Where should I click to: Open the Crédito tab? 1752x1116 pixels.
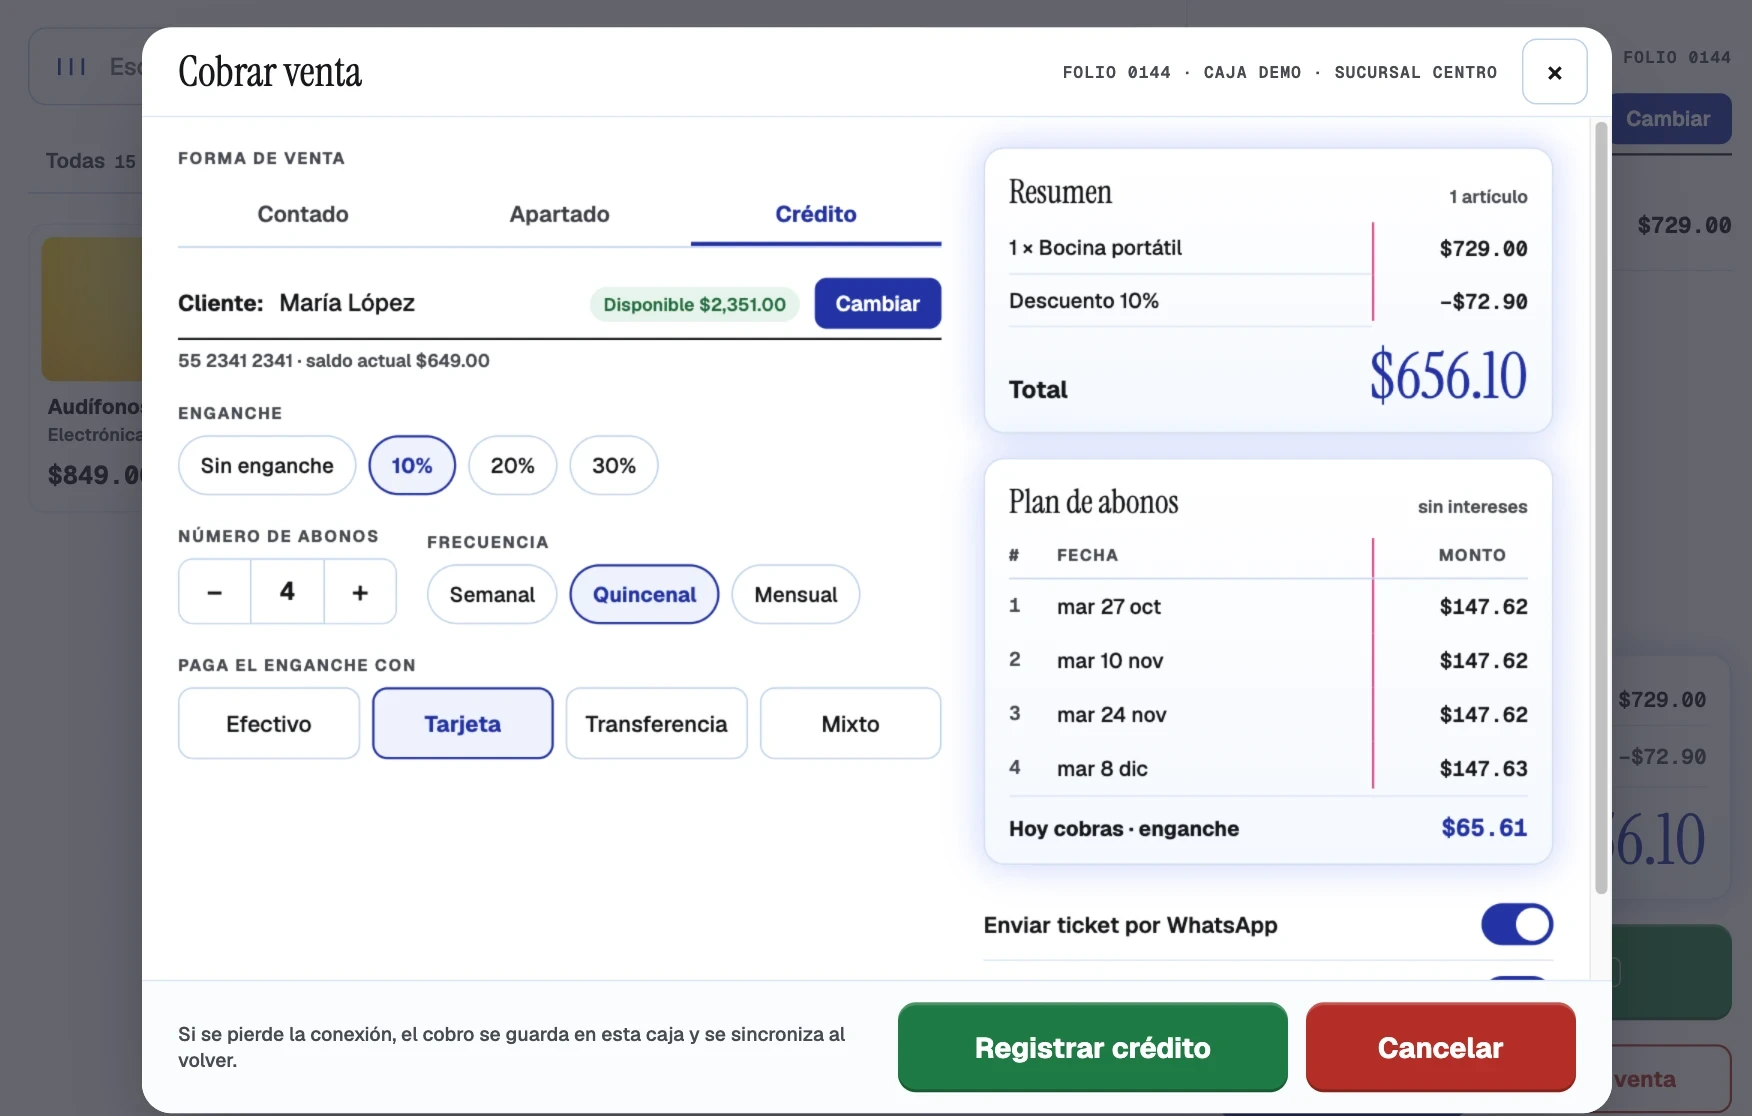pos(816,214)
